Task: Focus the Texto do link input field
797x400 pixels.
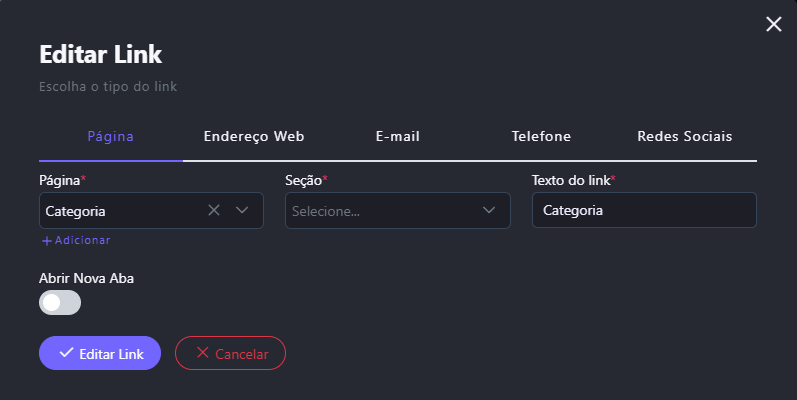Action: 644,211
